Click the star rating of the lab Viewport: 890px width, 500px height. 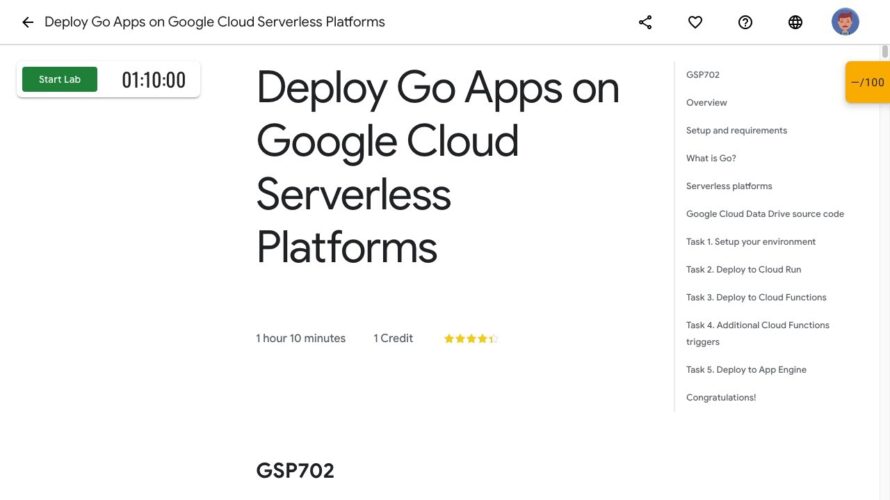click(471, 339)
